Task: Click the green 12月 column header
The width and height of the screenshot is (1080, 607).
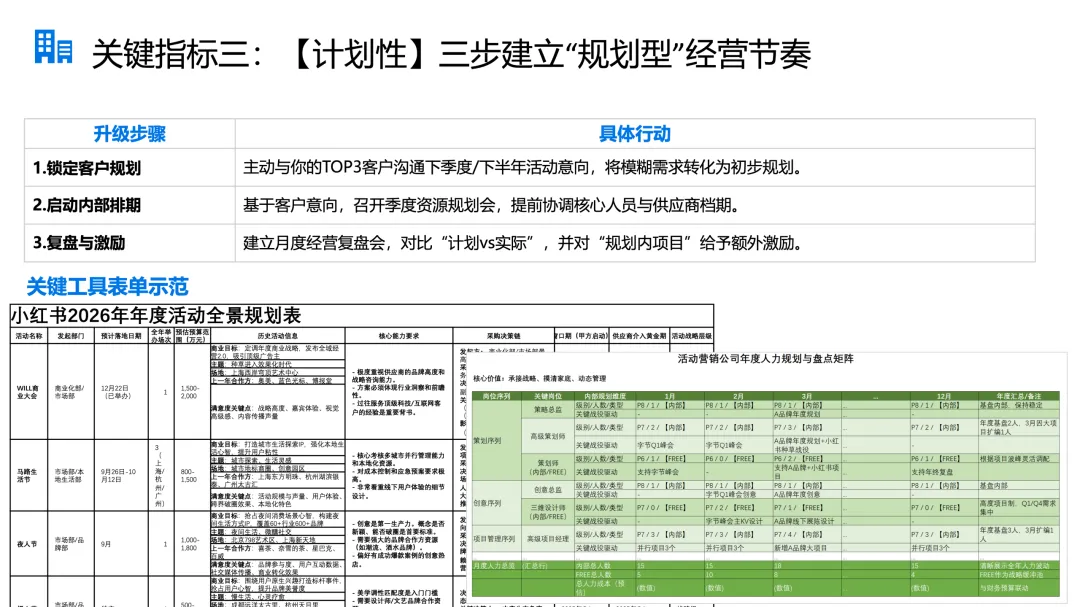Action: point(944,396)
